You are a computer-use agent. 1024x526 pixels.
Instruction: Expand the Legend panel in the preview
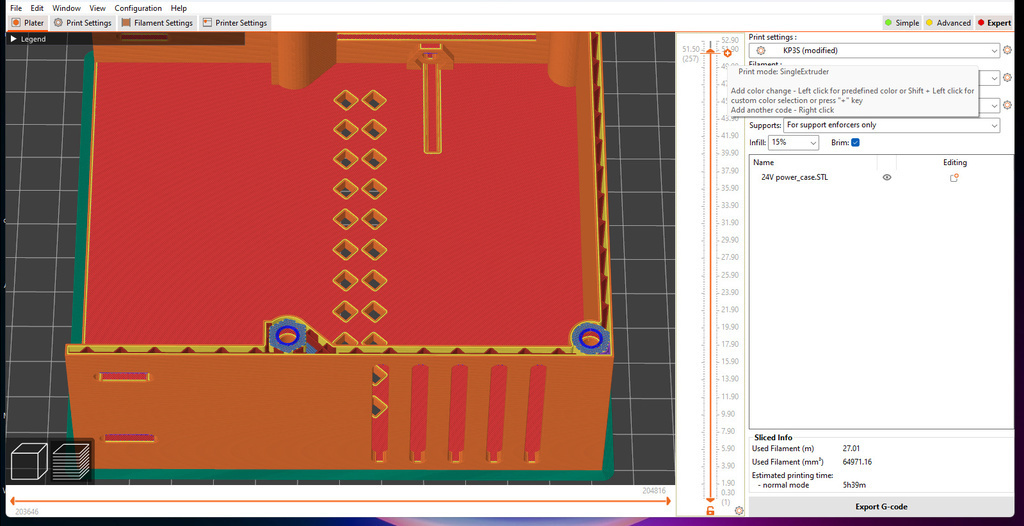(x=28, y=39)
